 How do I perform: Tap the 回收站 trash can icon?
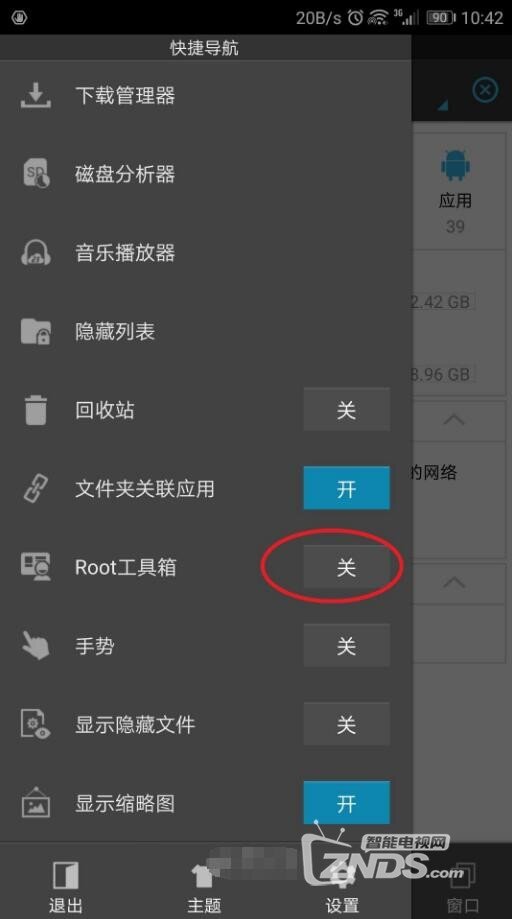click(x=36, y=410)
